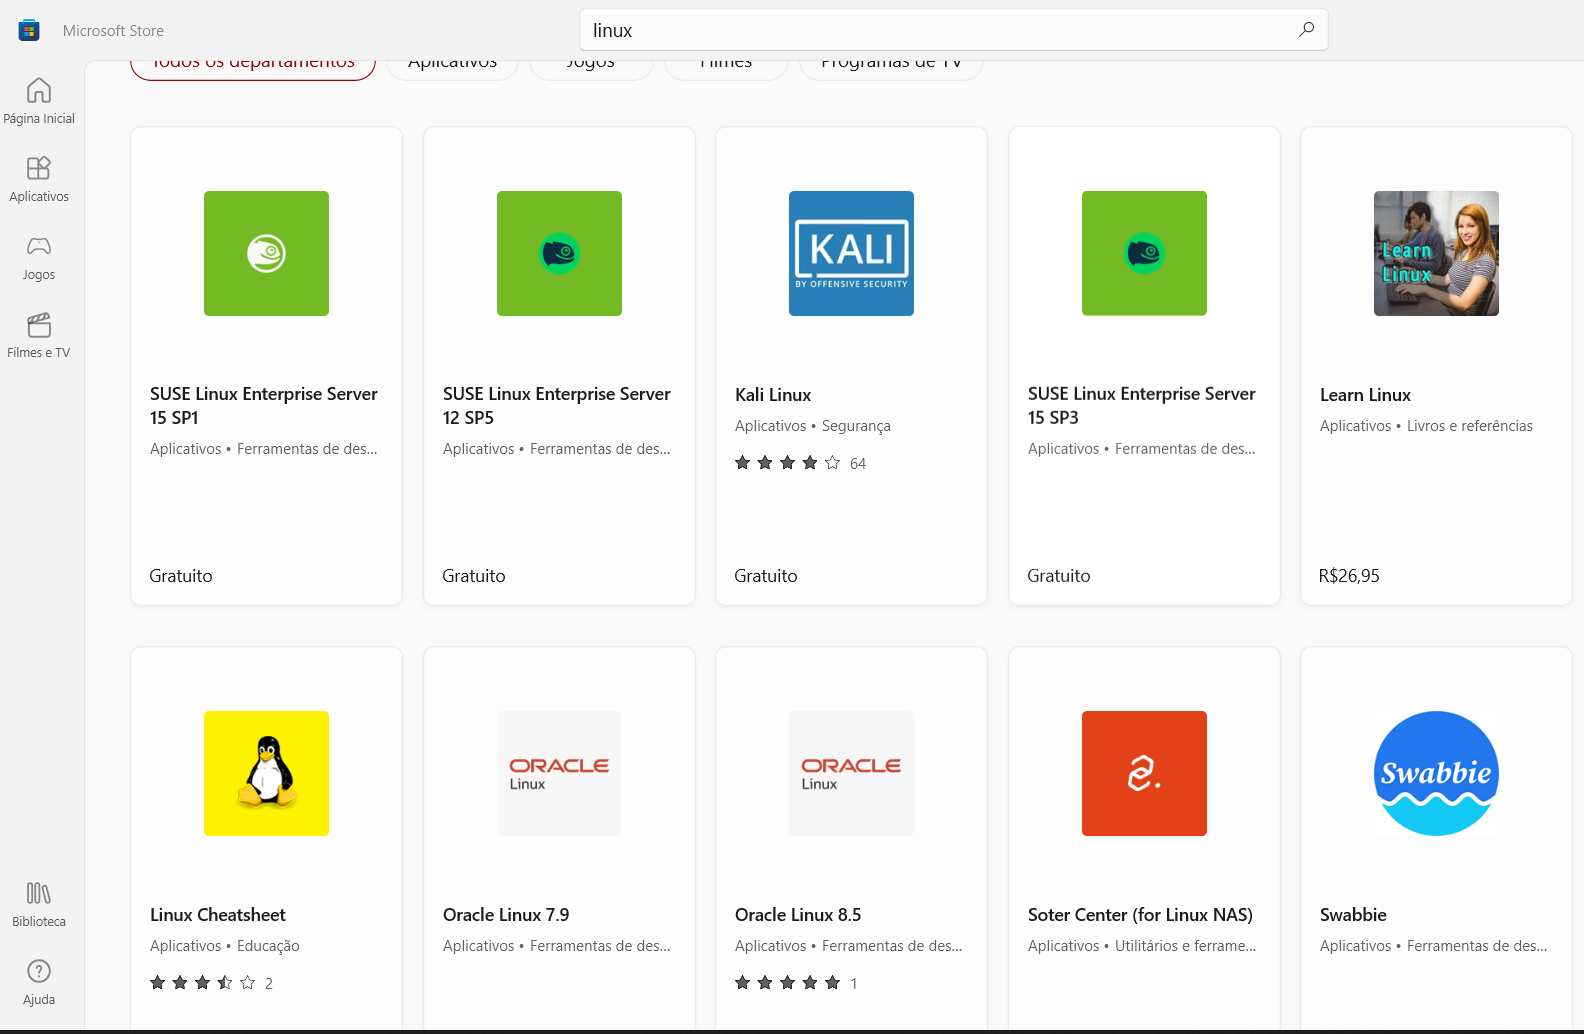Click the Oracle Linux 8.5 title
This screenshot has width=1584, height=1034.
point(798,915)
